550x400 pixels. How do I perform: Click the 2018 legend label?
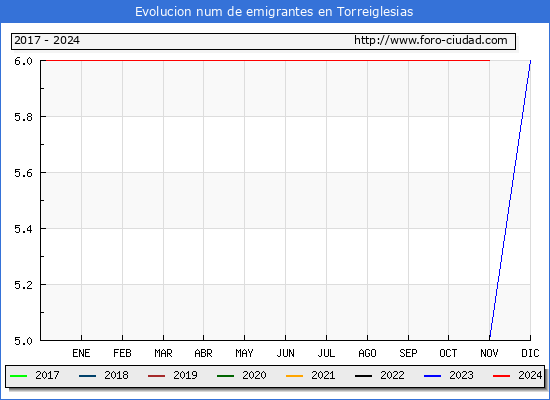coord(116,375)
